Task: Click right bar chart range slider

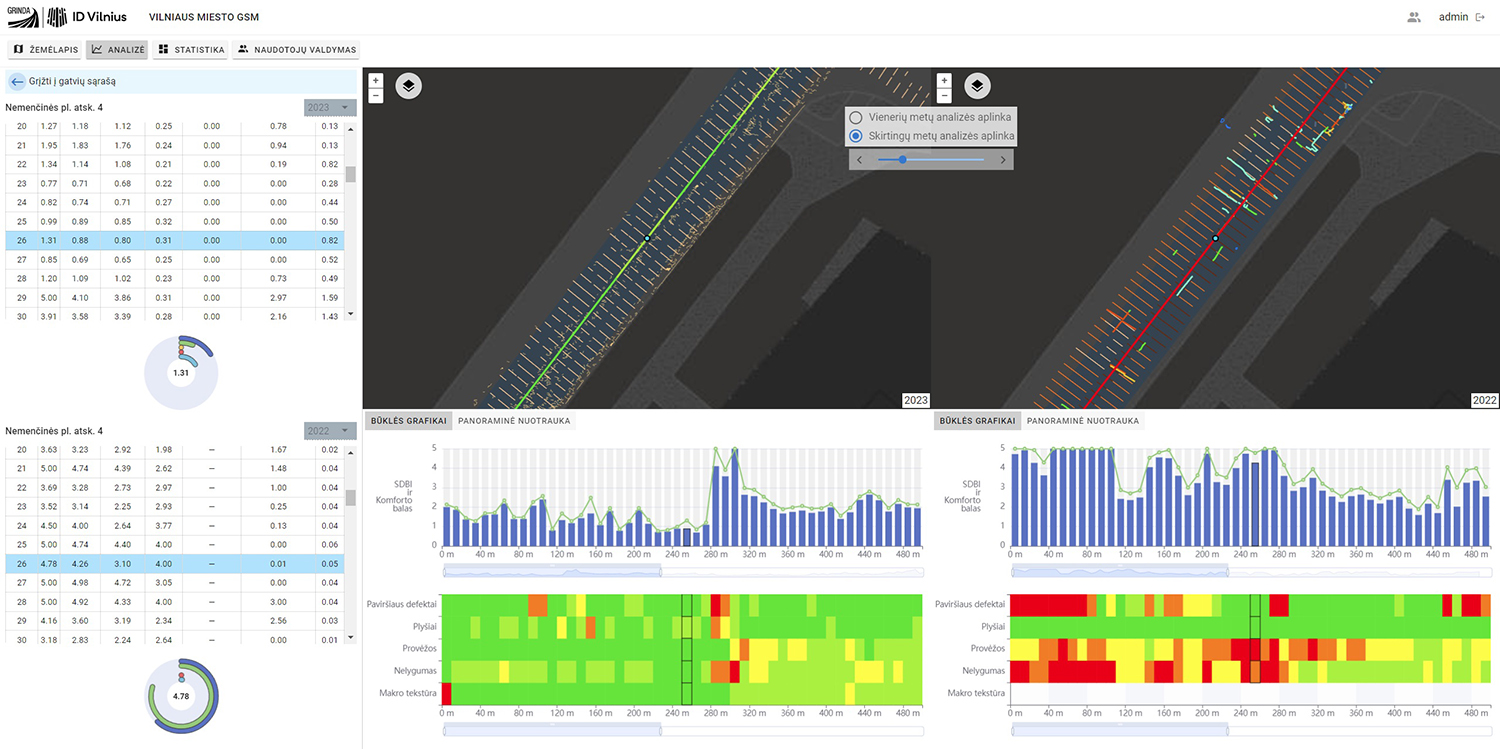Action: (1120, 571)
